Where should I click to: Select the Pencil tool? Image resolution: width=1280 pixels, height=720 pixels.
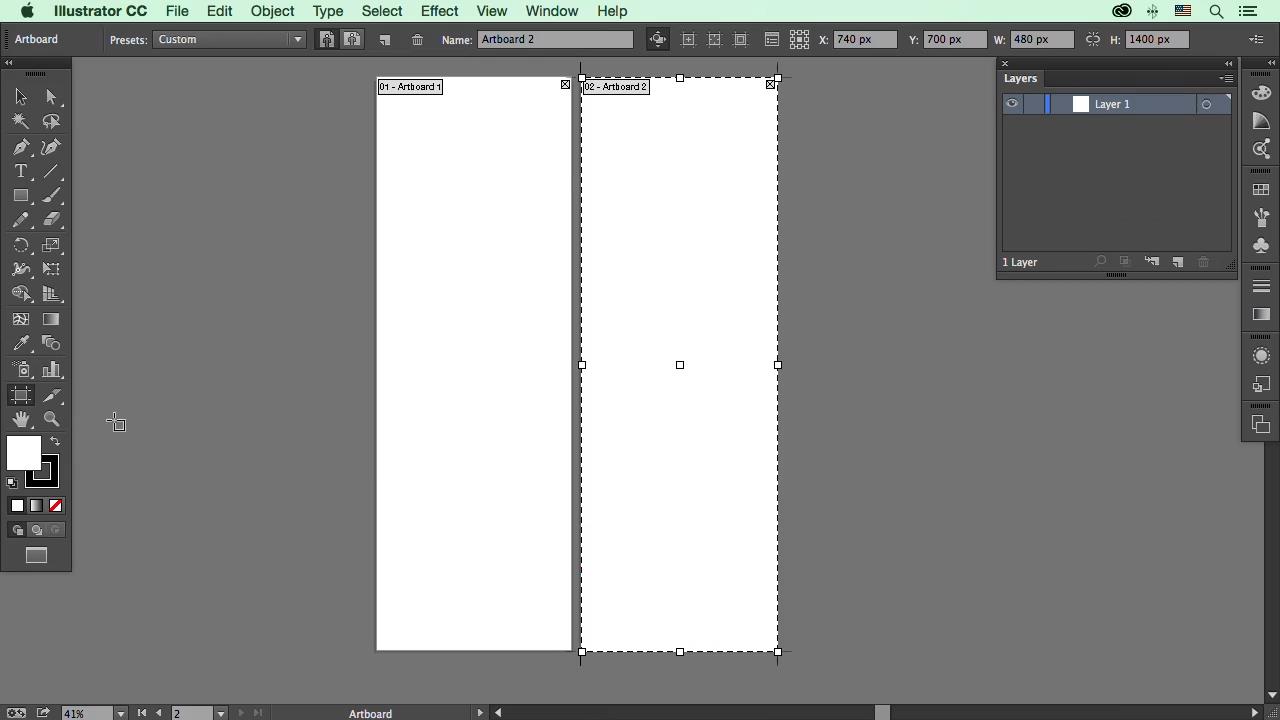coord(21,220)
